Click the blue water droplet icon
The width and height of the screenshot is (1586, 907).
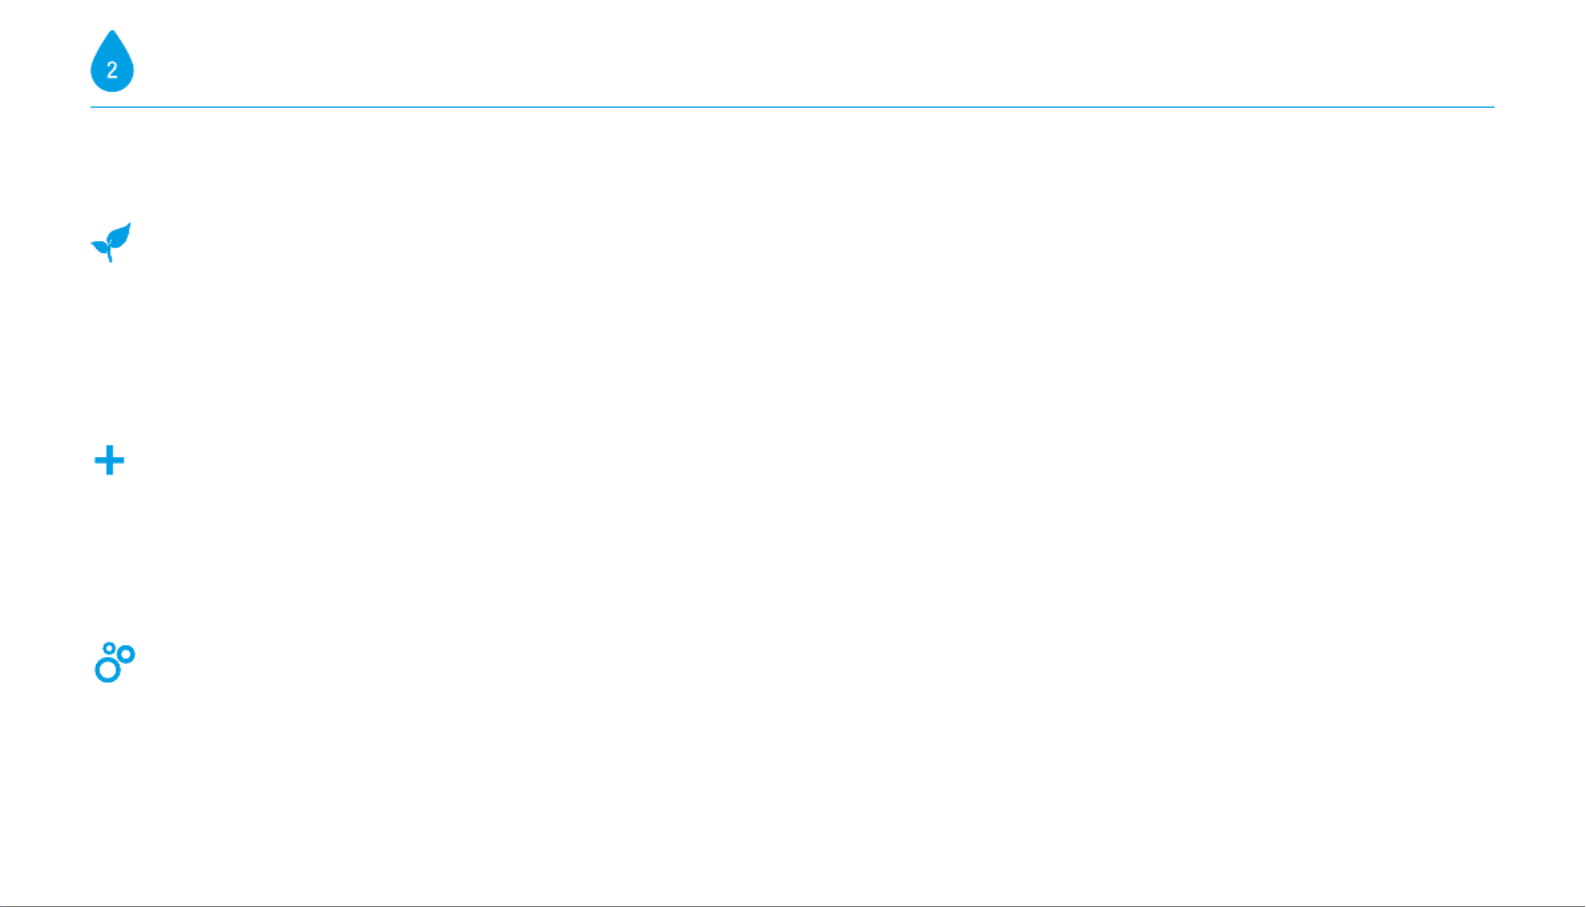(x=112, y=62)
